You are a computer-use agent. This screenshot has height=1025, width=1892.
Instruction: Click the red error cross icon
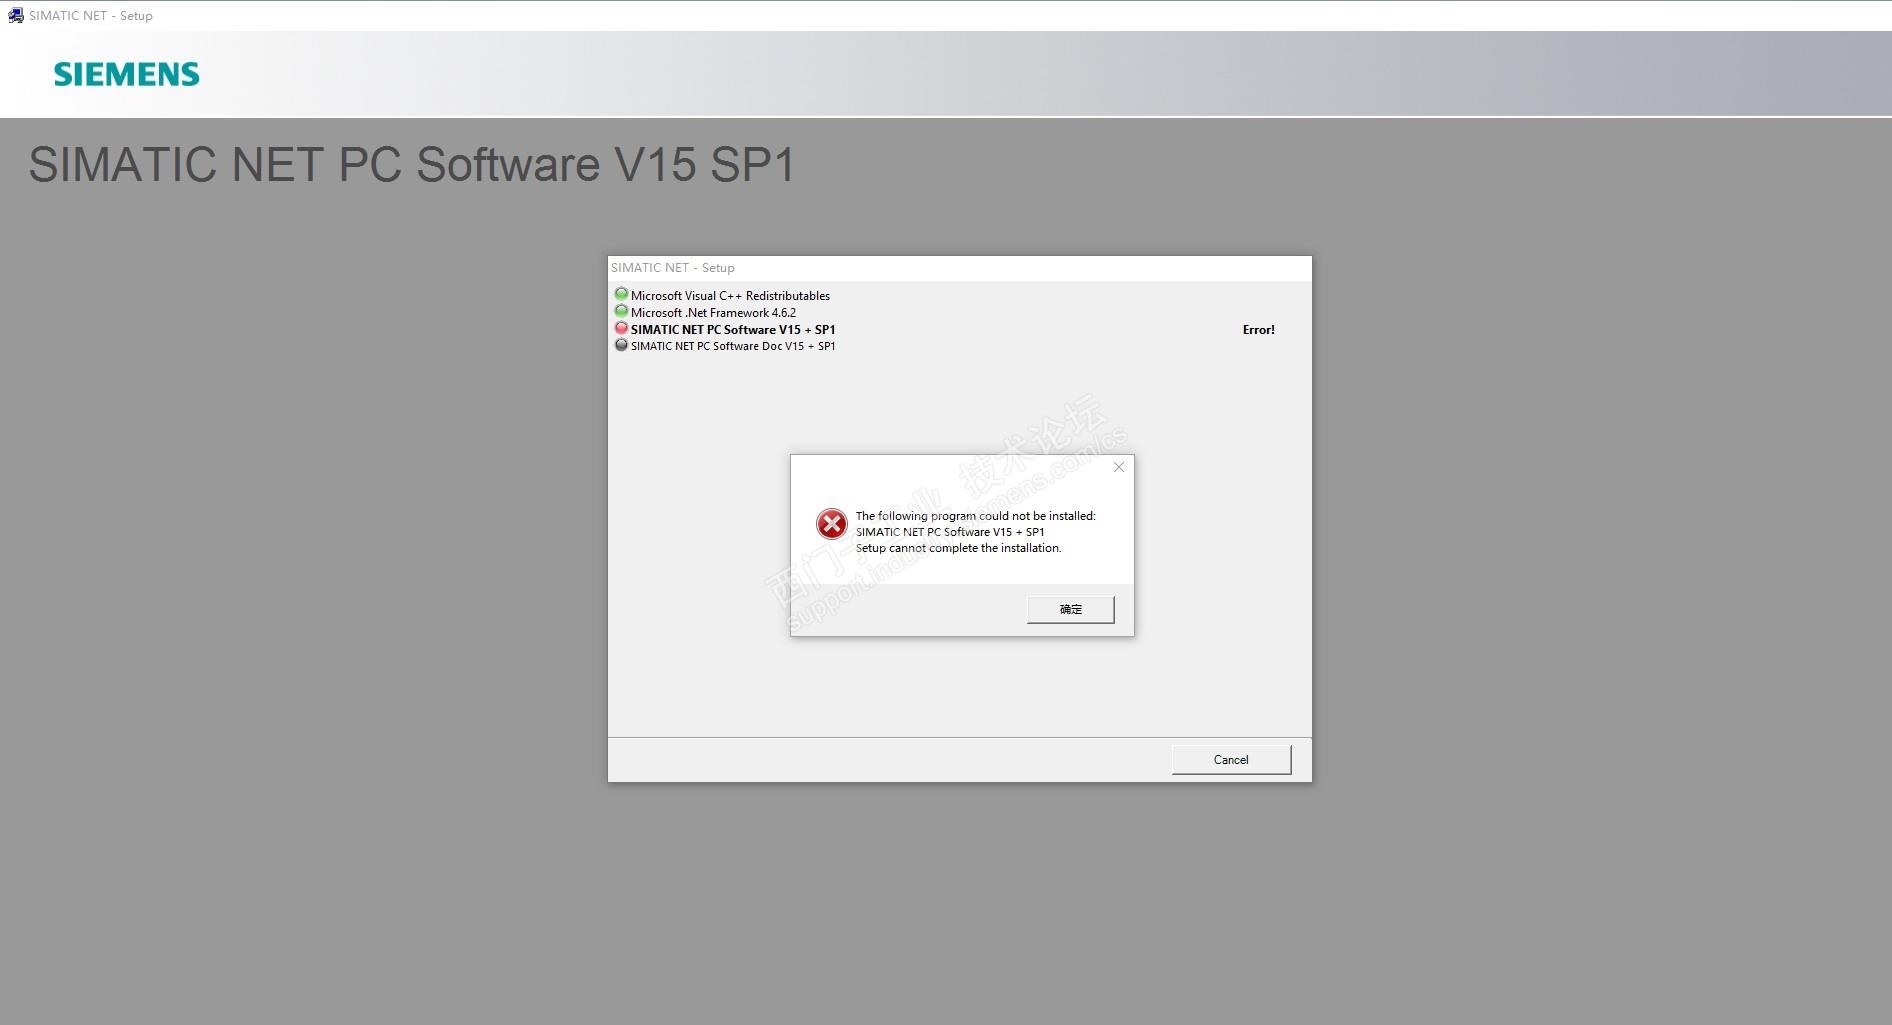[831, 523]
